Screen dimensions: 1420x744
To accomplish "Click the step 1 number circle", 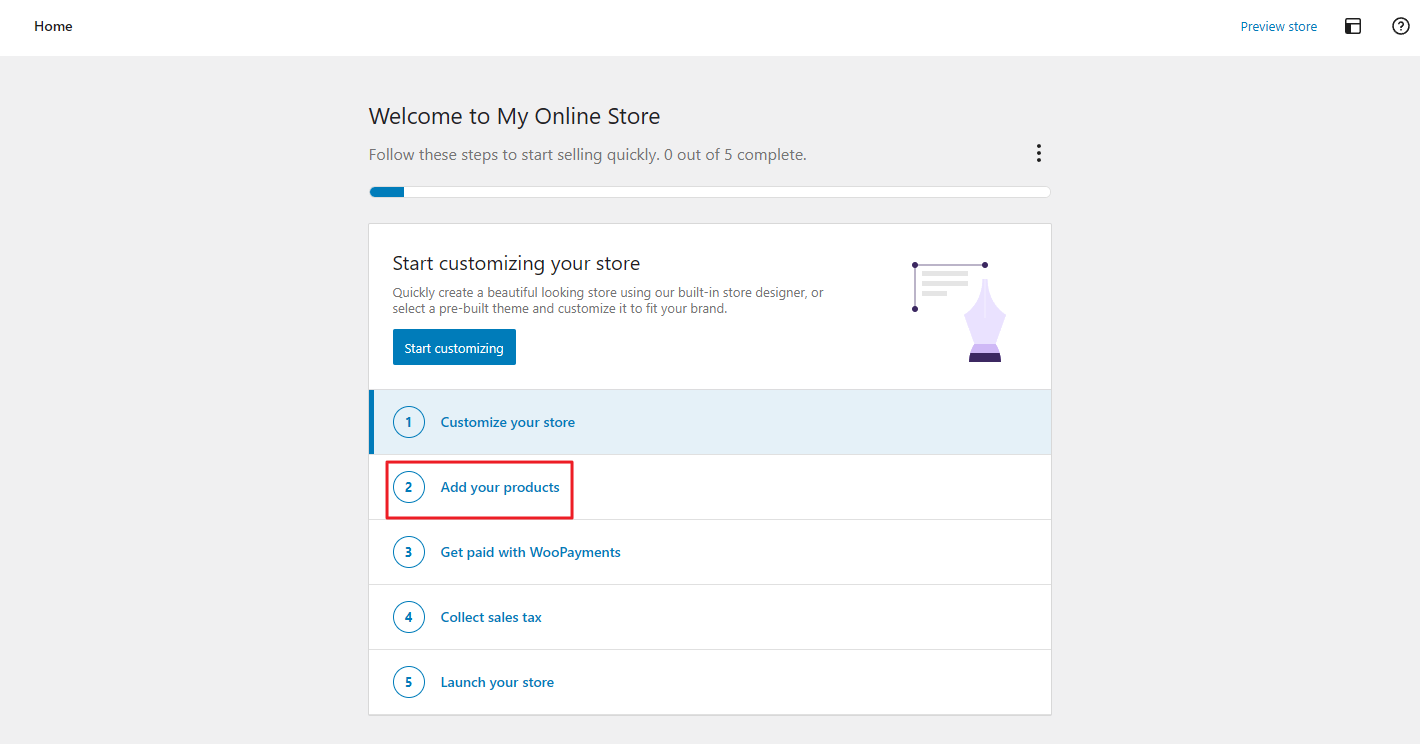I will pyautogui.click(x=409, y=422).
